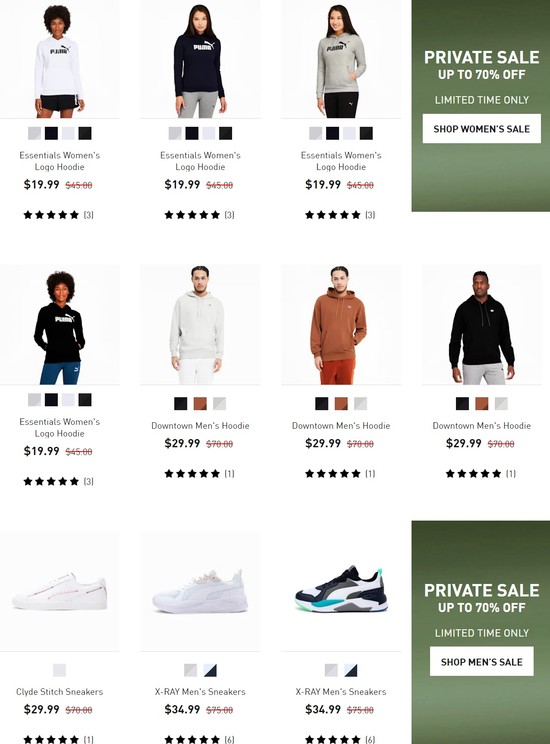The width and height of the screenshot is (550, 744).
Task: Select the brown swatch under the grey Downtown Men's Hoodie
Action: tap(200, 404)
